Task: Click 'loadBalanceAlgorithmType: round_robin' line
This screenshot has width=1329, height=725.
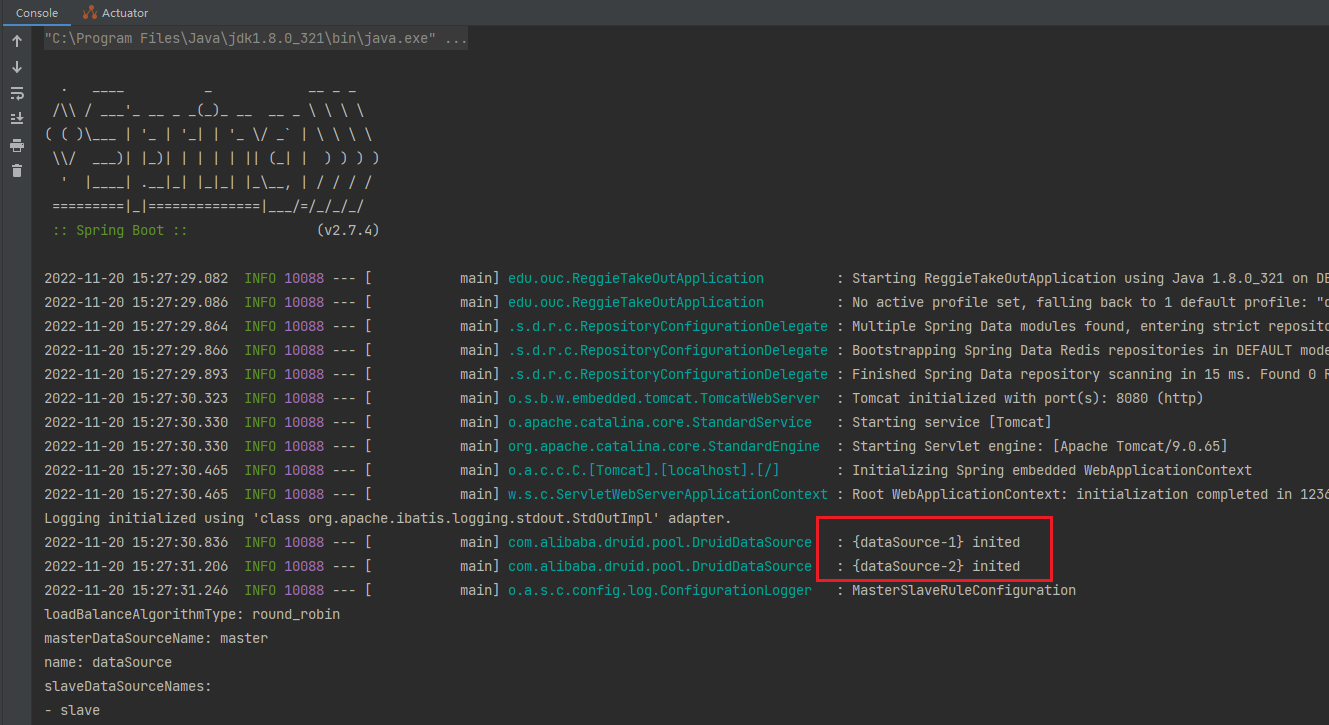Action: coord(192,614)
